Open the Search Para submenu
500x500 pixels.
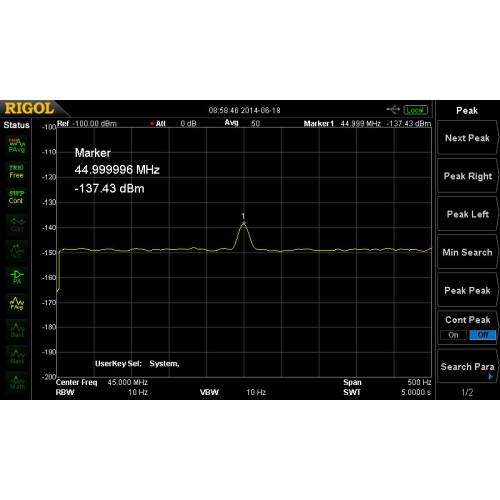(x=467, y=367)
